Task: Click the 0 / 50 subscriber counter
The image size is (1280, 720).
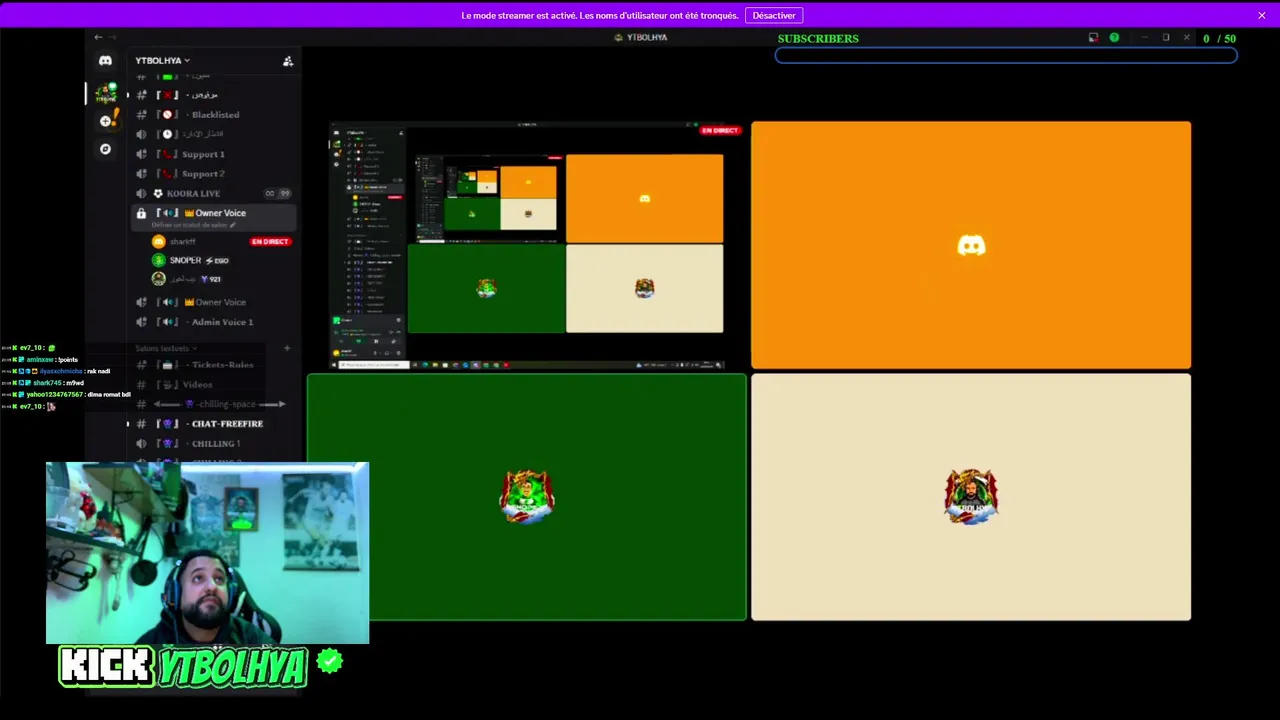Action: coord(1219,38)
